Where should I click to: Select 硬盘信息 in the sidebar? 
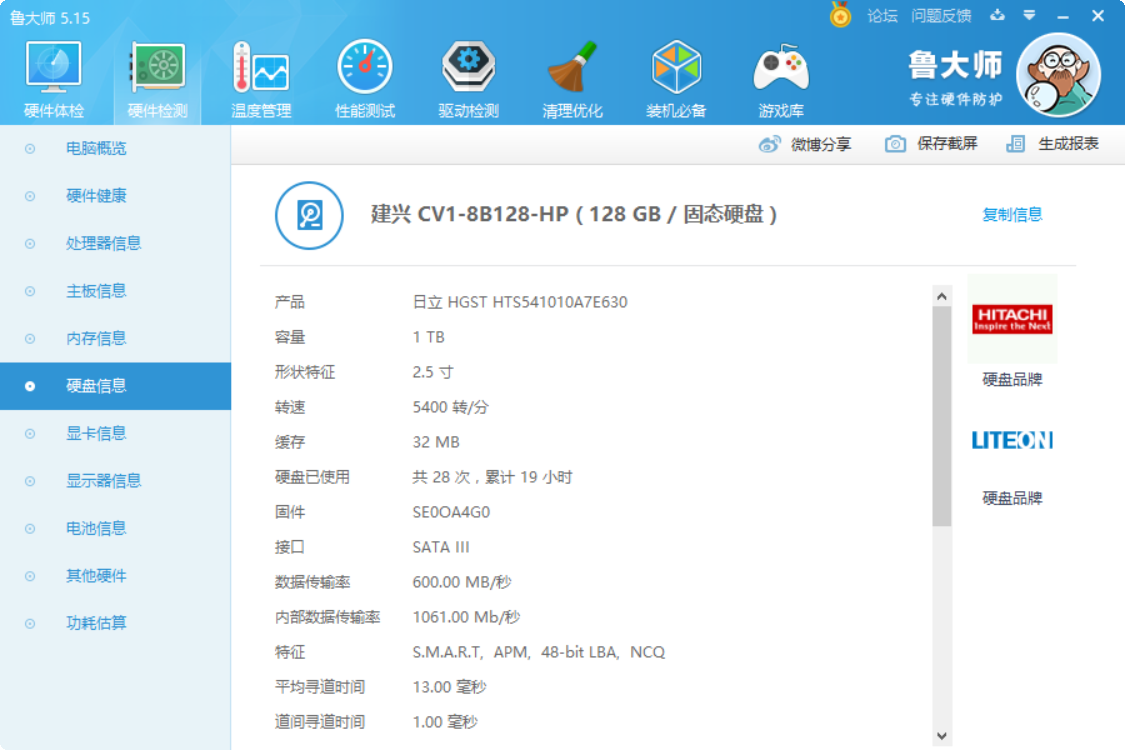point(116,386)
